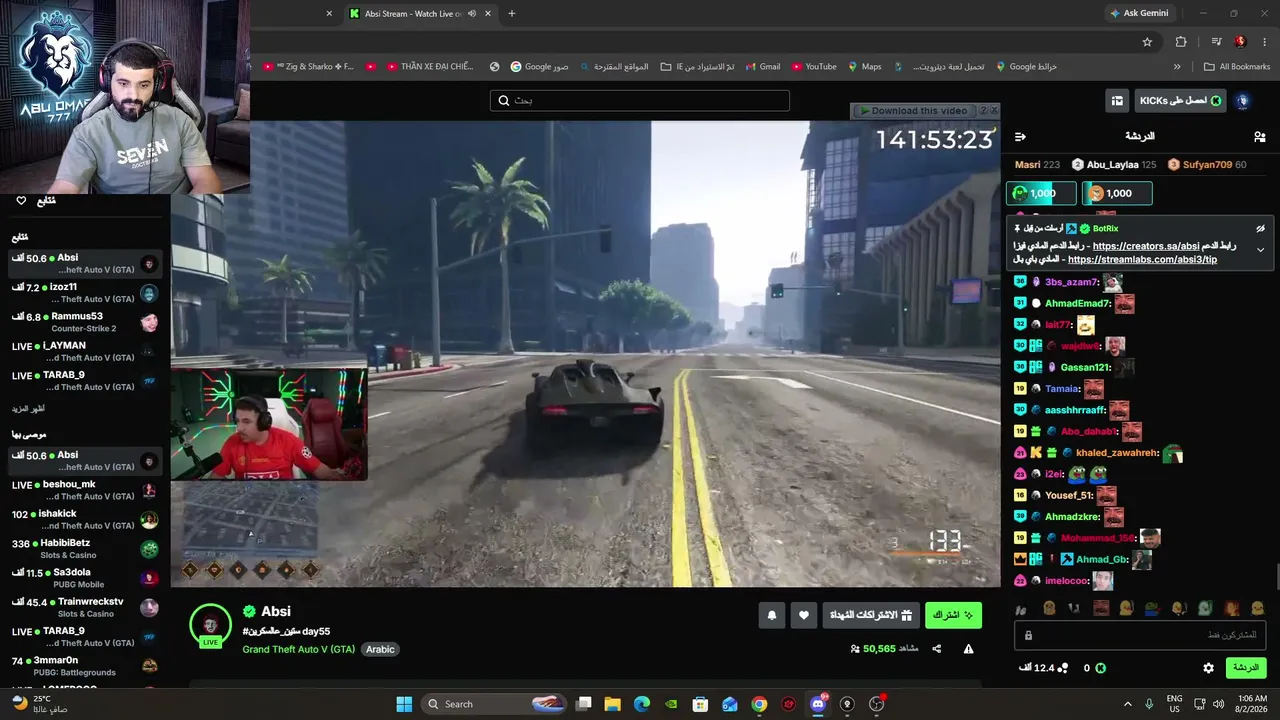Open Discord from the taskbar
The height and width of the screenshot is (720, 1280).
pyautogui.click(x=818, y=704)
